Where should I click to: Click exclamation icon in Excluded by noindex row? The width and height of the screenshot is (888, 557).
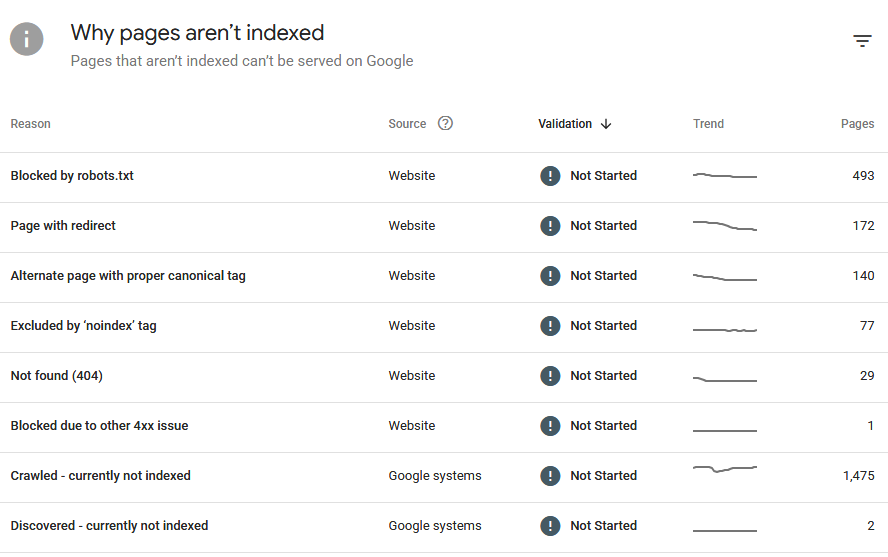tap(550, 326)
